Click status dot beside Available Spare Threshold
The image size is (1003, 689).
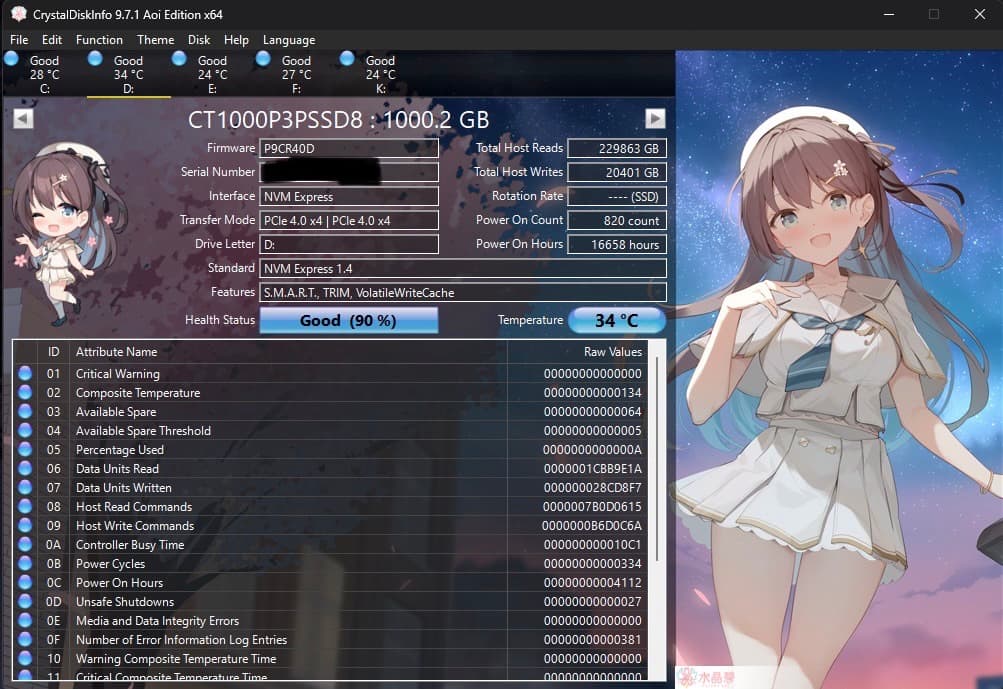coord(25,430)
